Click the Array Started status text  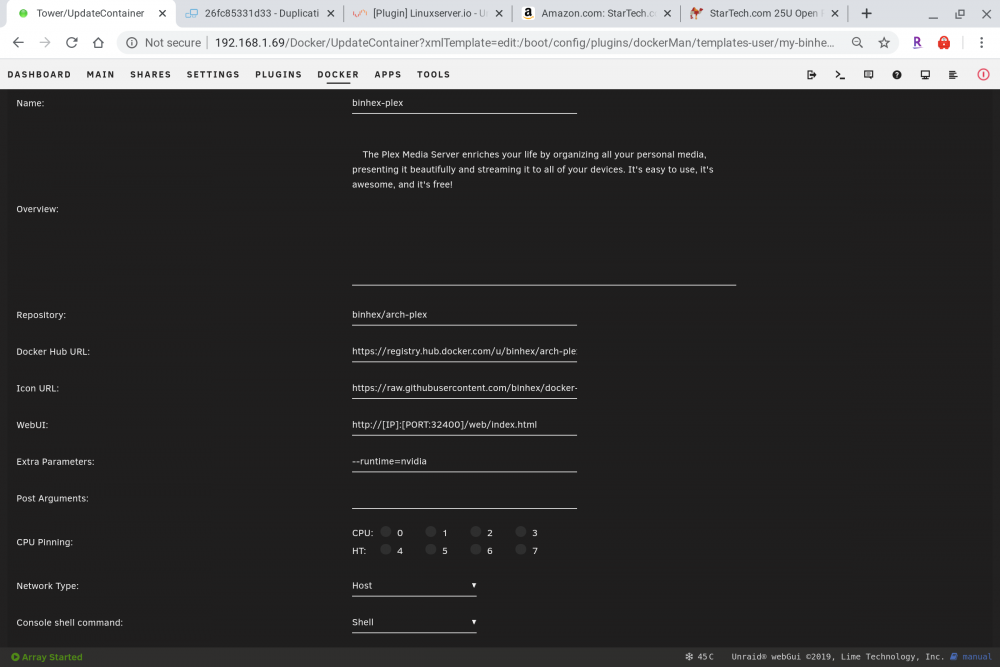click(52, 657)
